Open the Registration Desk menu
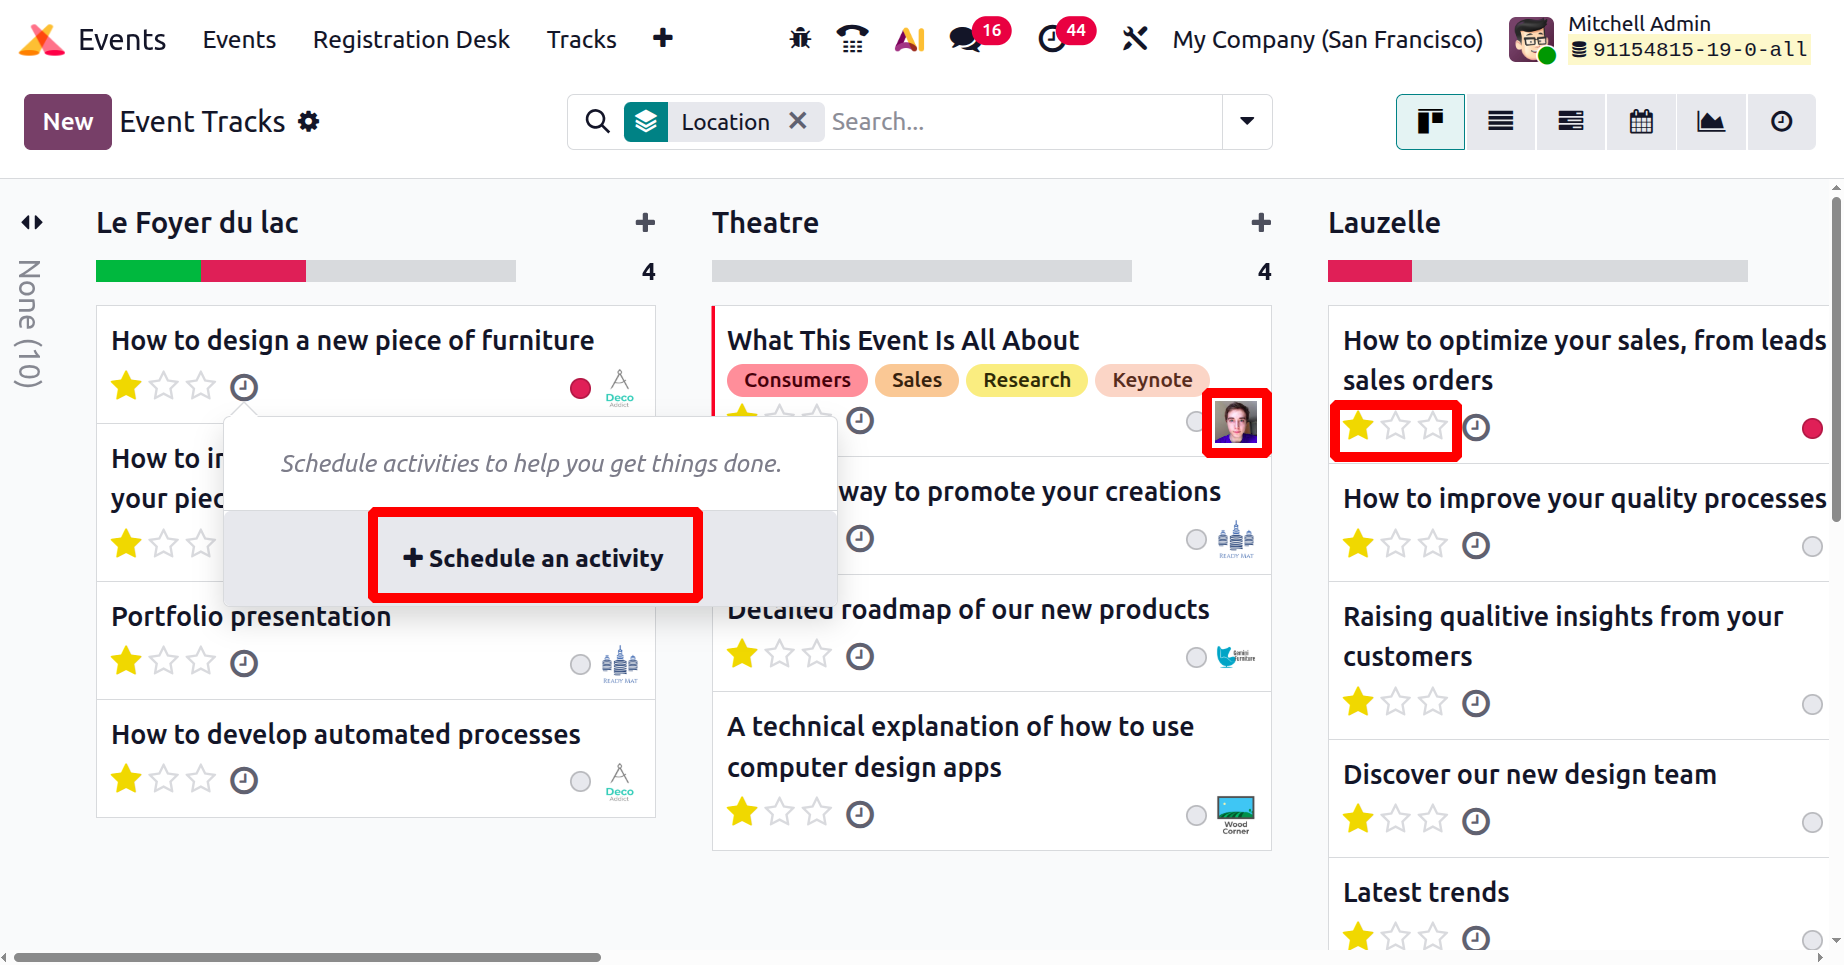The width and height of the screenshot is (1844, 965). click(411, 40)
